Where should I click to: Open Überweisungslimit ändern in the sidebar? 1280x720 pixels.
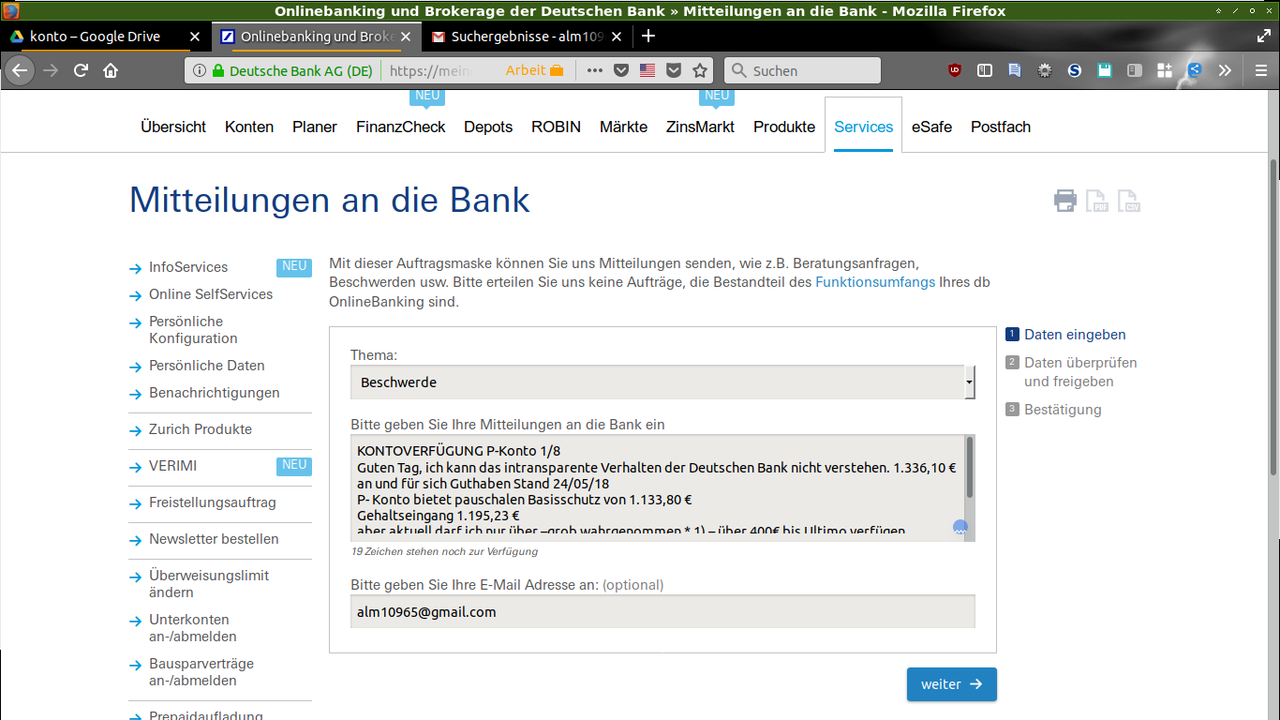click(209, 584)
